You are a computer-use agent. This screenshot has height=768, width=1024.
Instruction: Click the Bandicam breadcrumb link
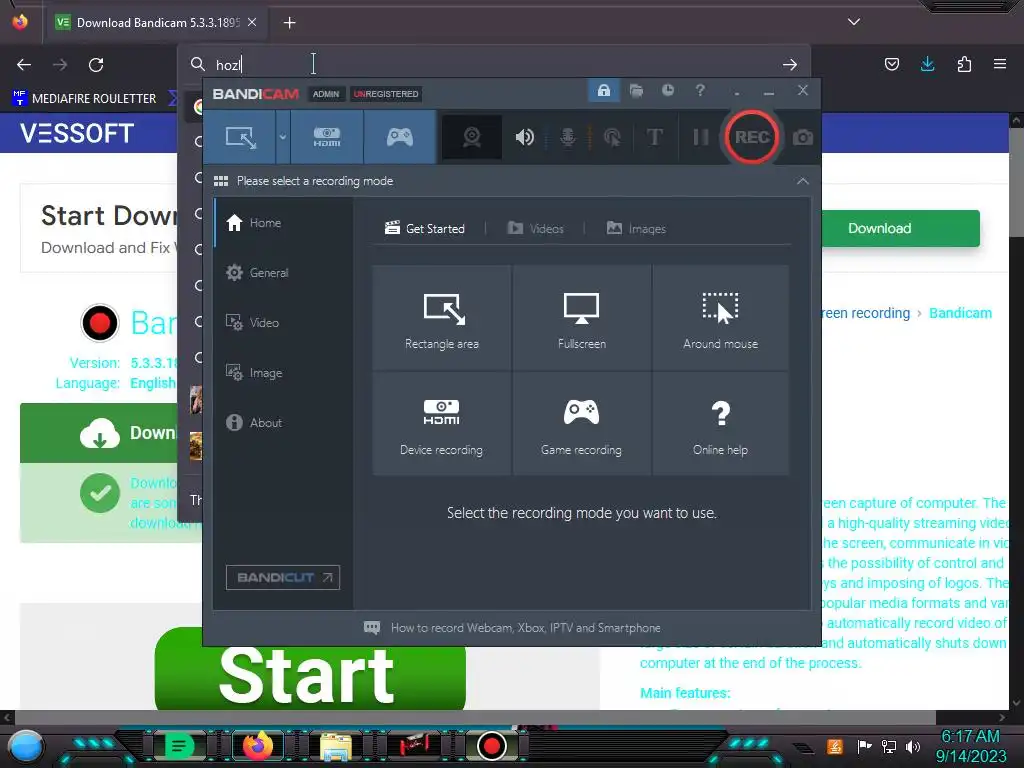960,313
